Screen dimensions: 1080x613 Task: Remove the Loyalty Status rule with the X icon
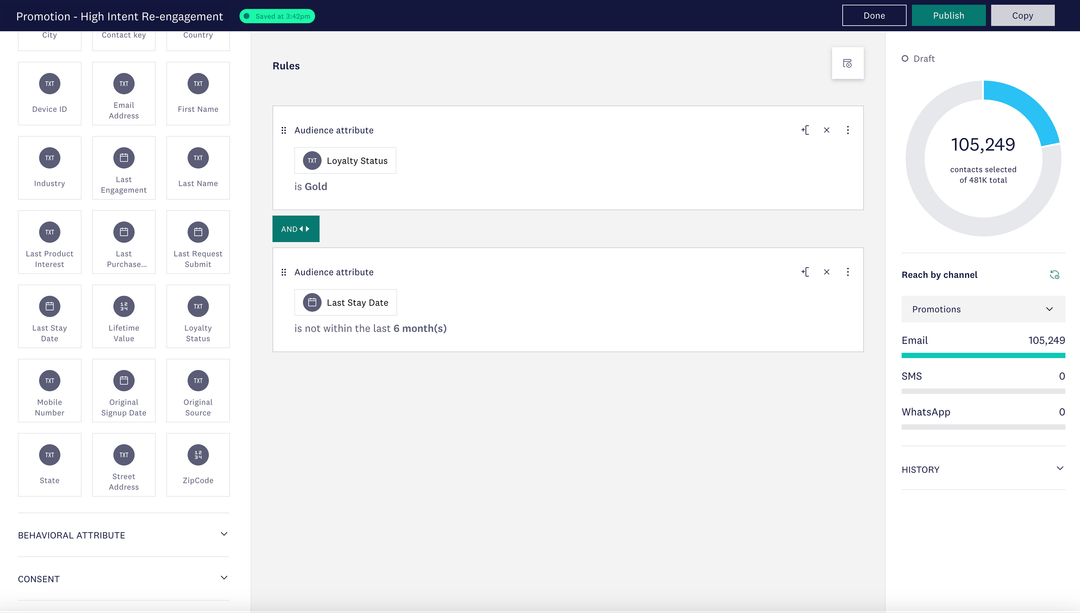[x=826, y=130]
